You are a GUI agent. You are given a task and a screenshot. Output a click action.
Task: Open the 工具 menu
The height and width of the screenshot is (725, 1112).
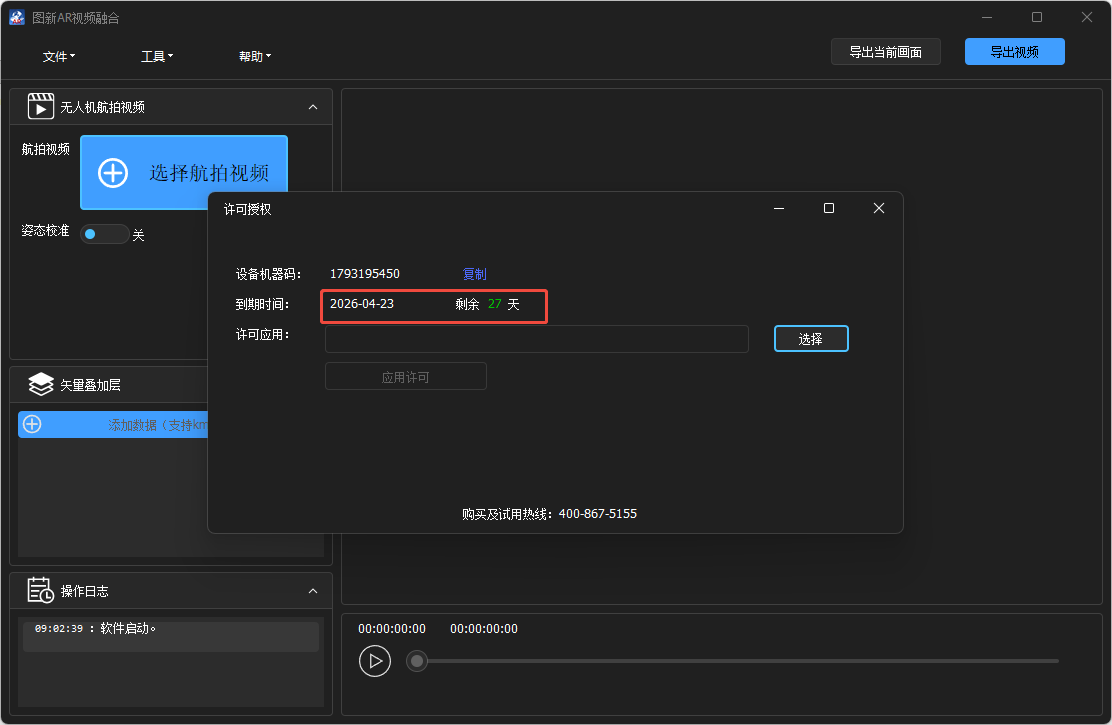click(x=157, y=57)
